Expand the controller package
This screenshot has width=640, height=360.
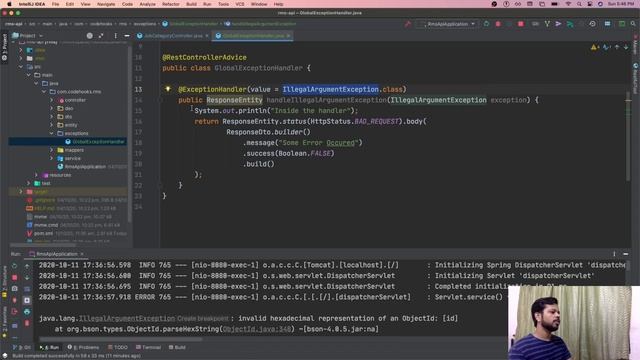click(52, 100)
